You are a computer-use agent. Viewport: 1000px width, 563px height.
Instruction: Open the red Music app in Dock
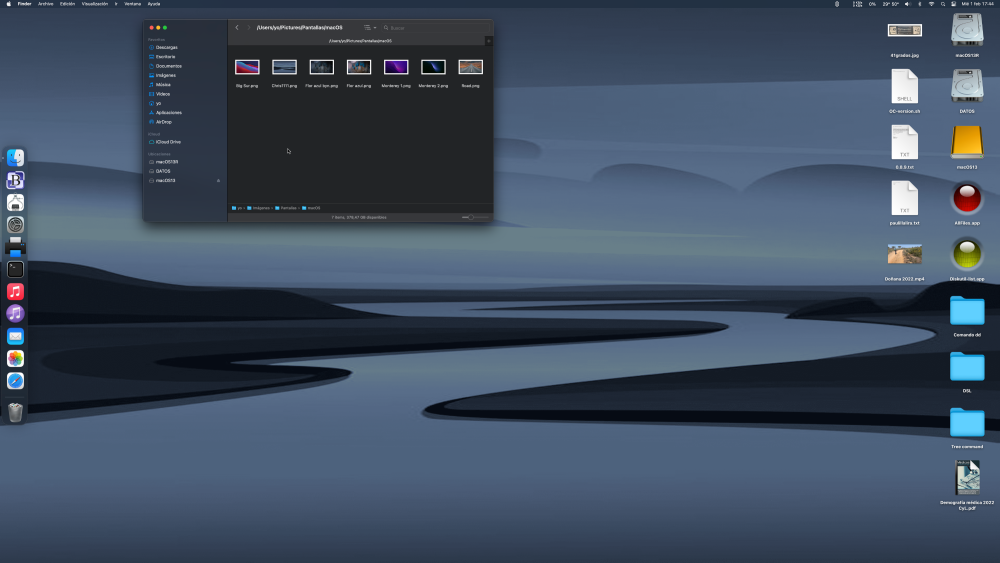click(15, 291)
